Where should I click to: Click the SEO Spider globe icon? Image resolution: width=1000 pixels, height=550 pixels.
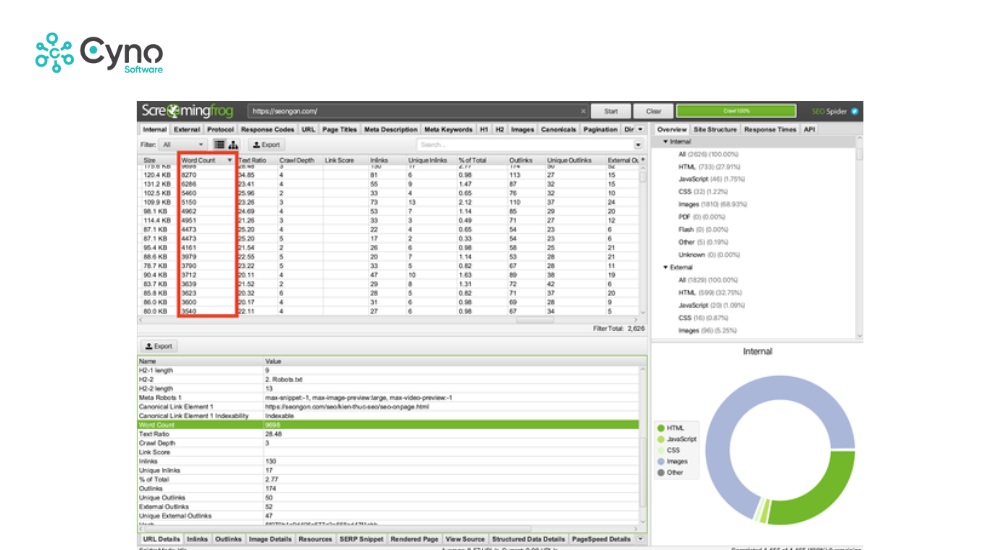click(x=855, y=111)
